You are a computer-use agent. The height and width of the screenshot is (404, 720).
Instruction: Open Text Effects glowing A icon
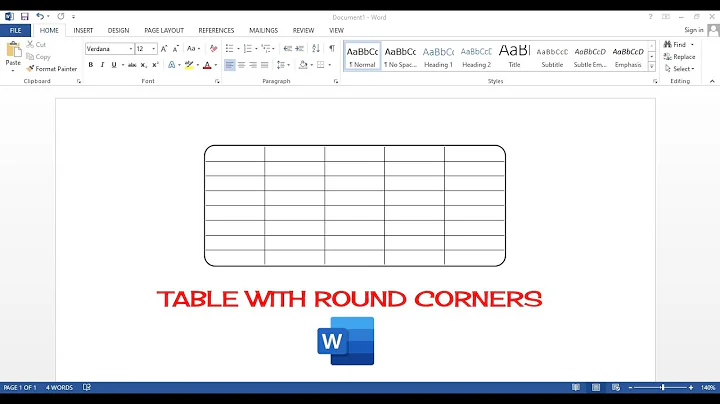pyautogui.click(x=172, y=65)
